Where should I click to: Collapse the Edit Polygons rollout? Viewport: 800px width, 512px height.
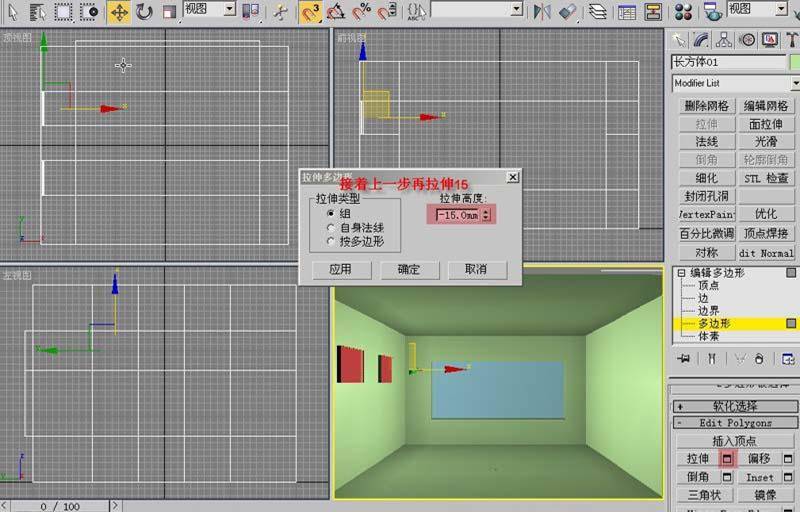coord(735,423)
